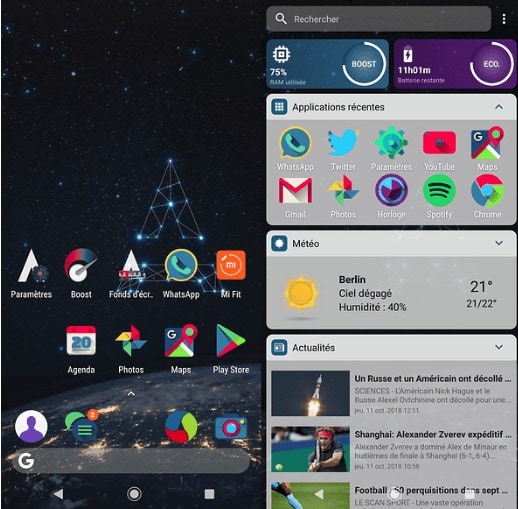Open the Berlin weather details
The height and width of the screenshot is (509, 518).
(x=391, y=293)
